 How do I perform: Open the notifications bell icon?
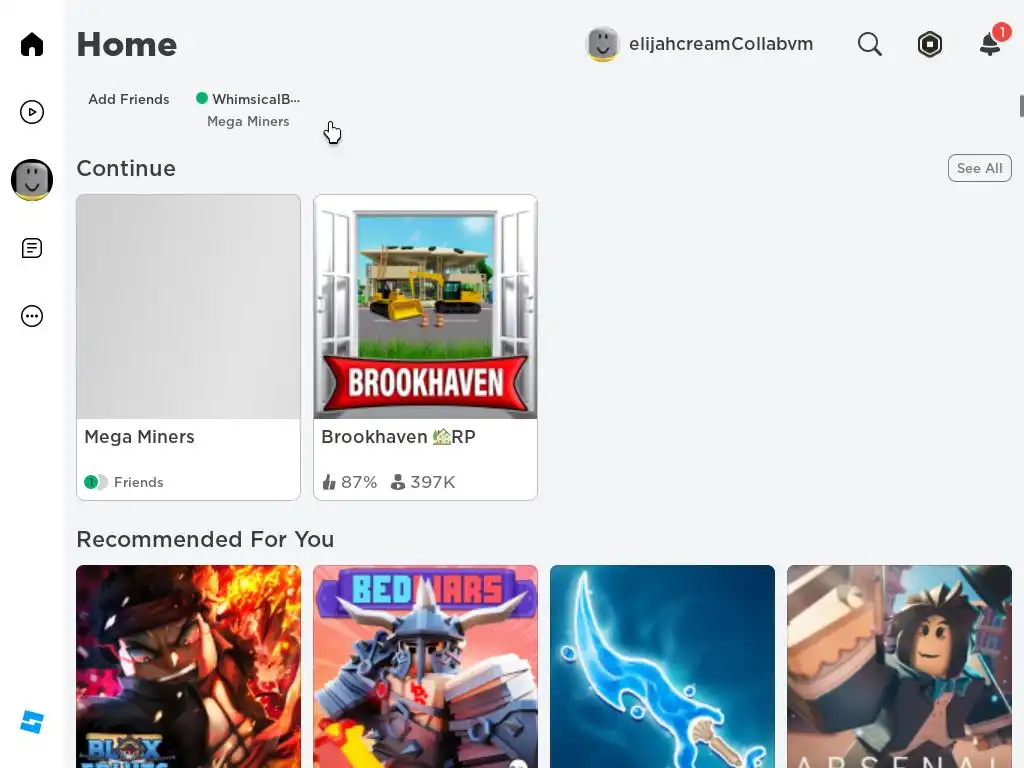991,44
